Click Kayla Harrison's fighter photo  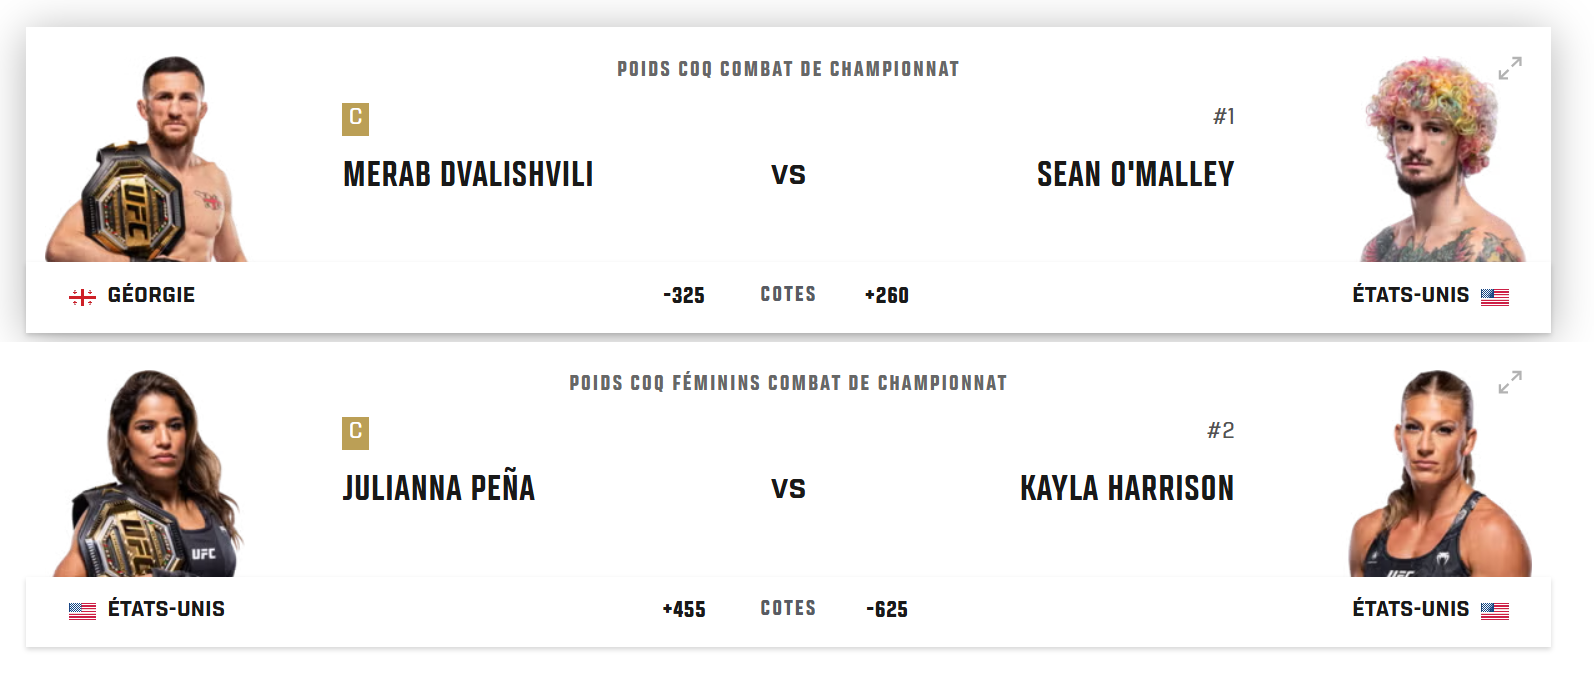pyautogui.click(x=1440, y=474)
